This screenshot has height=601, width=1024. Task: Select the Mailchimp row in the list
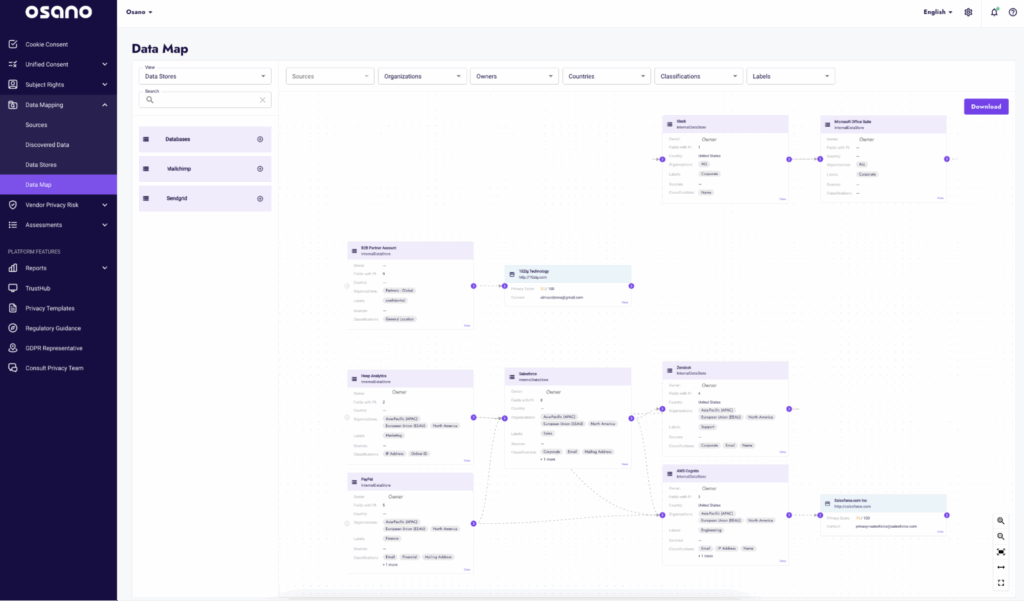[205, 169]
